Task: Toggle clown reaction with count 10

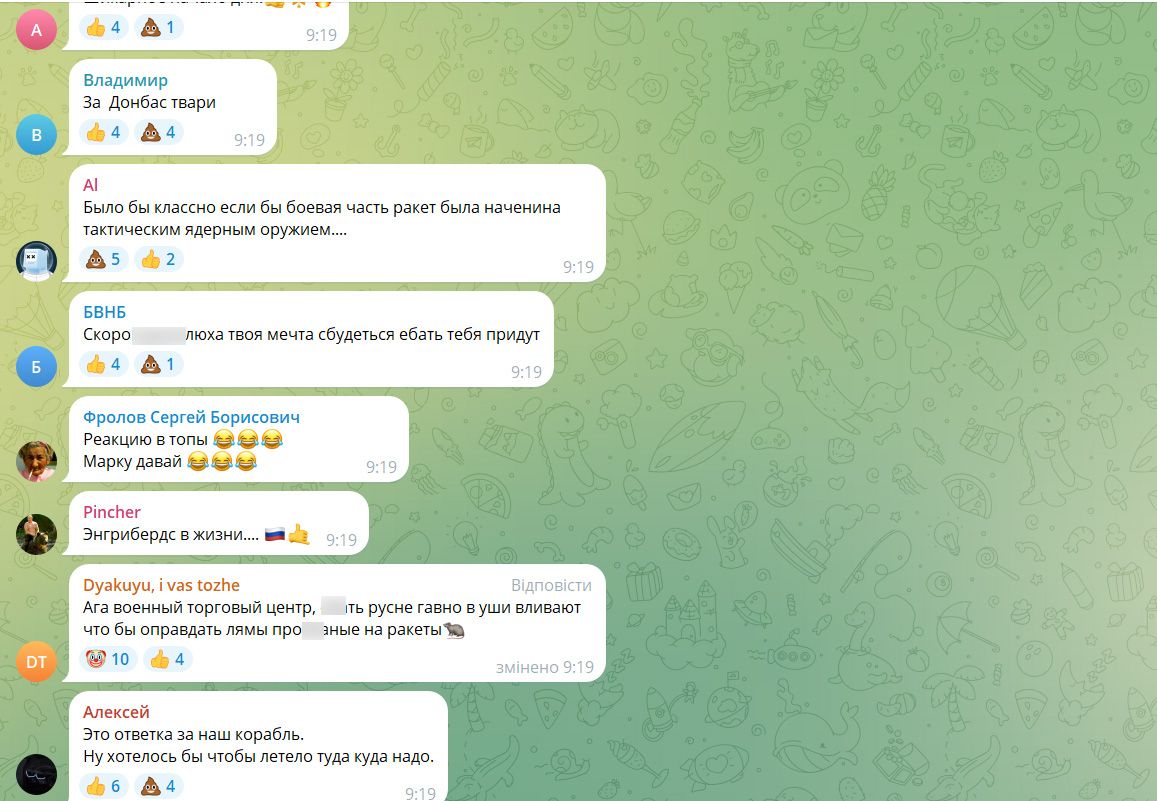Action: pos(108,659)
